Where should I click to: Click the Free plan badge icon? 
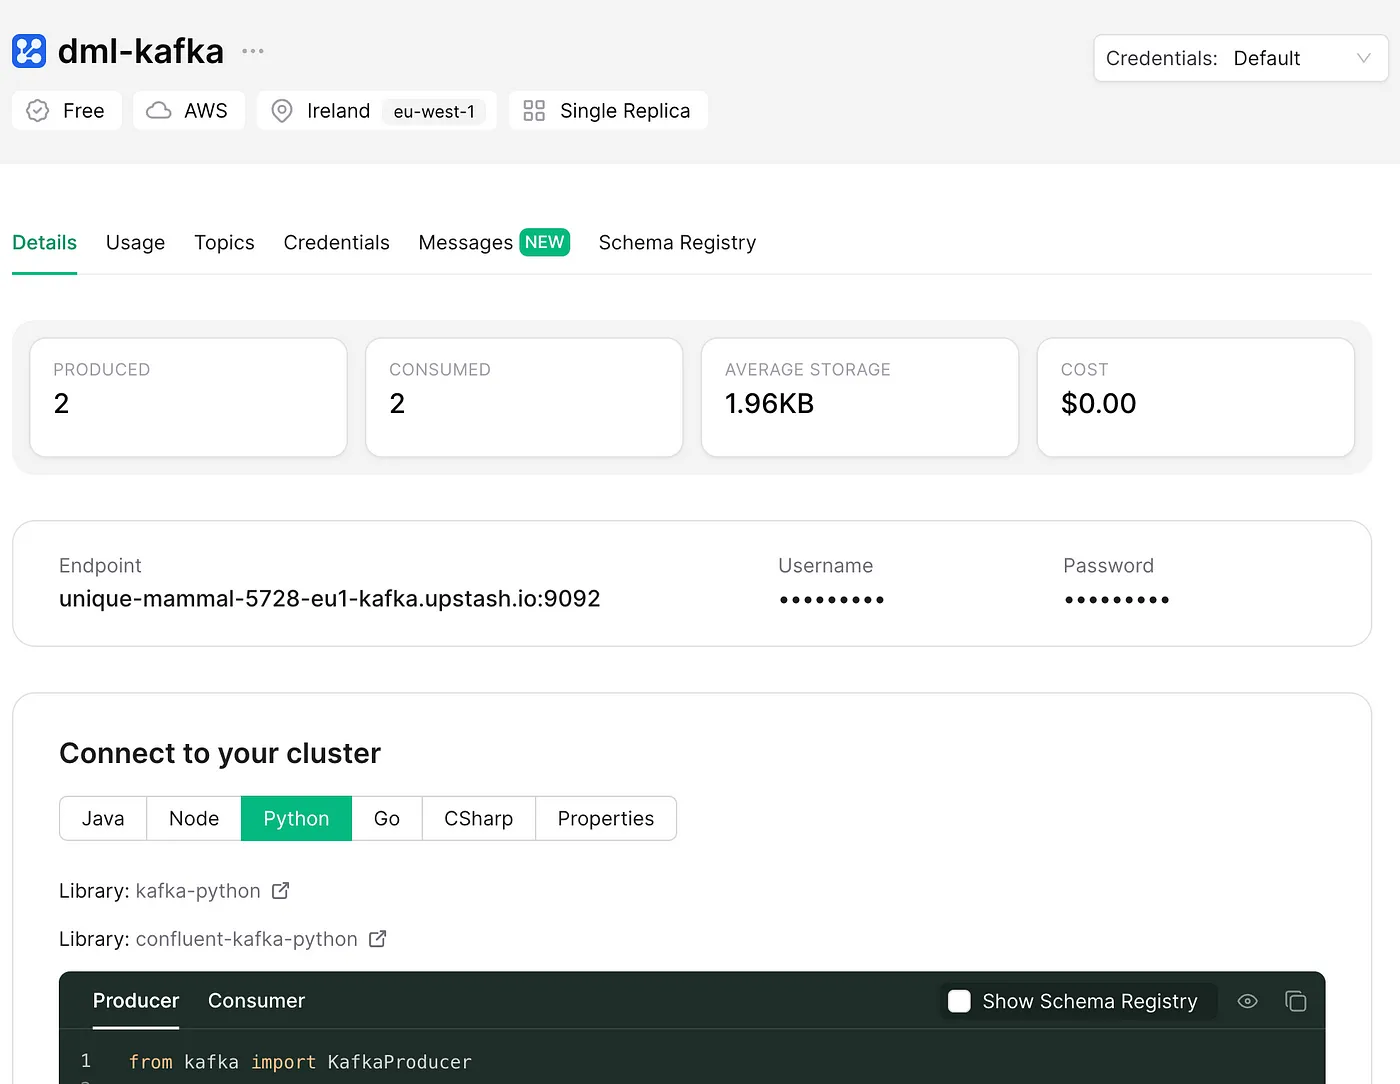38,111
